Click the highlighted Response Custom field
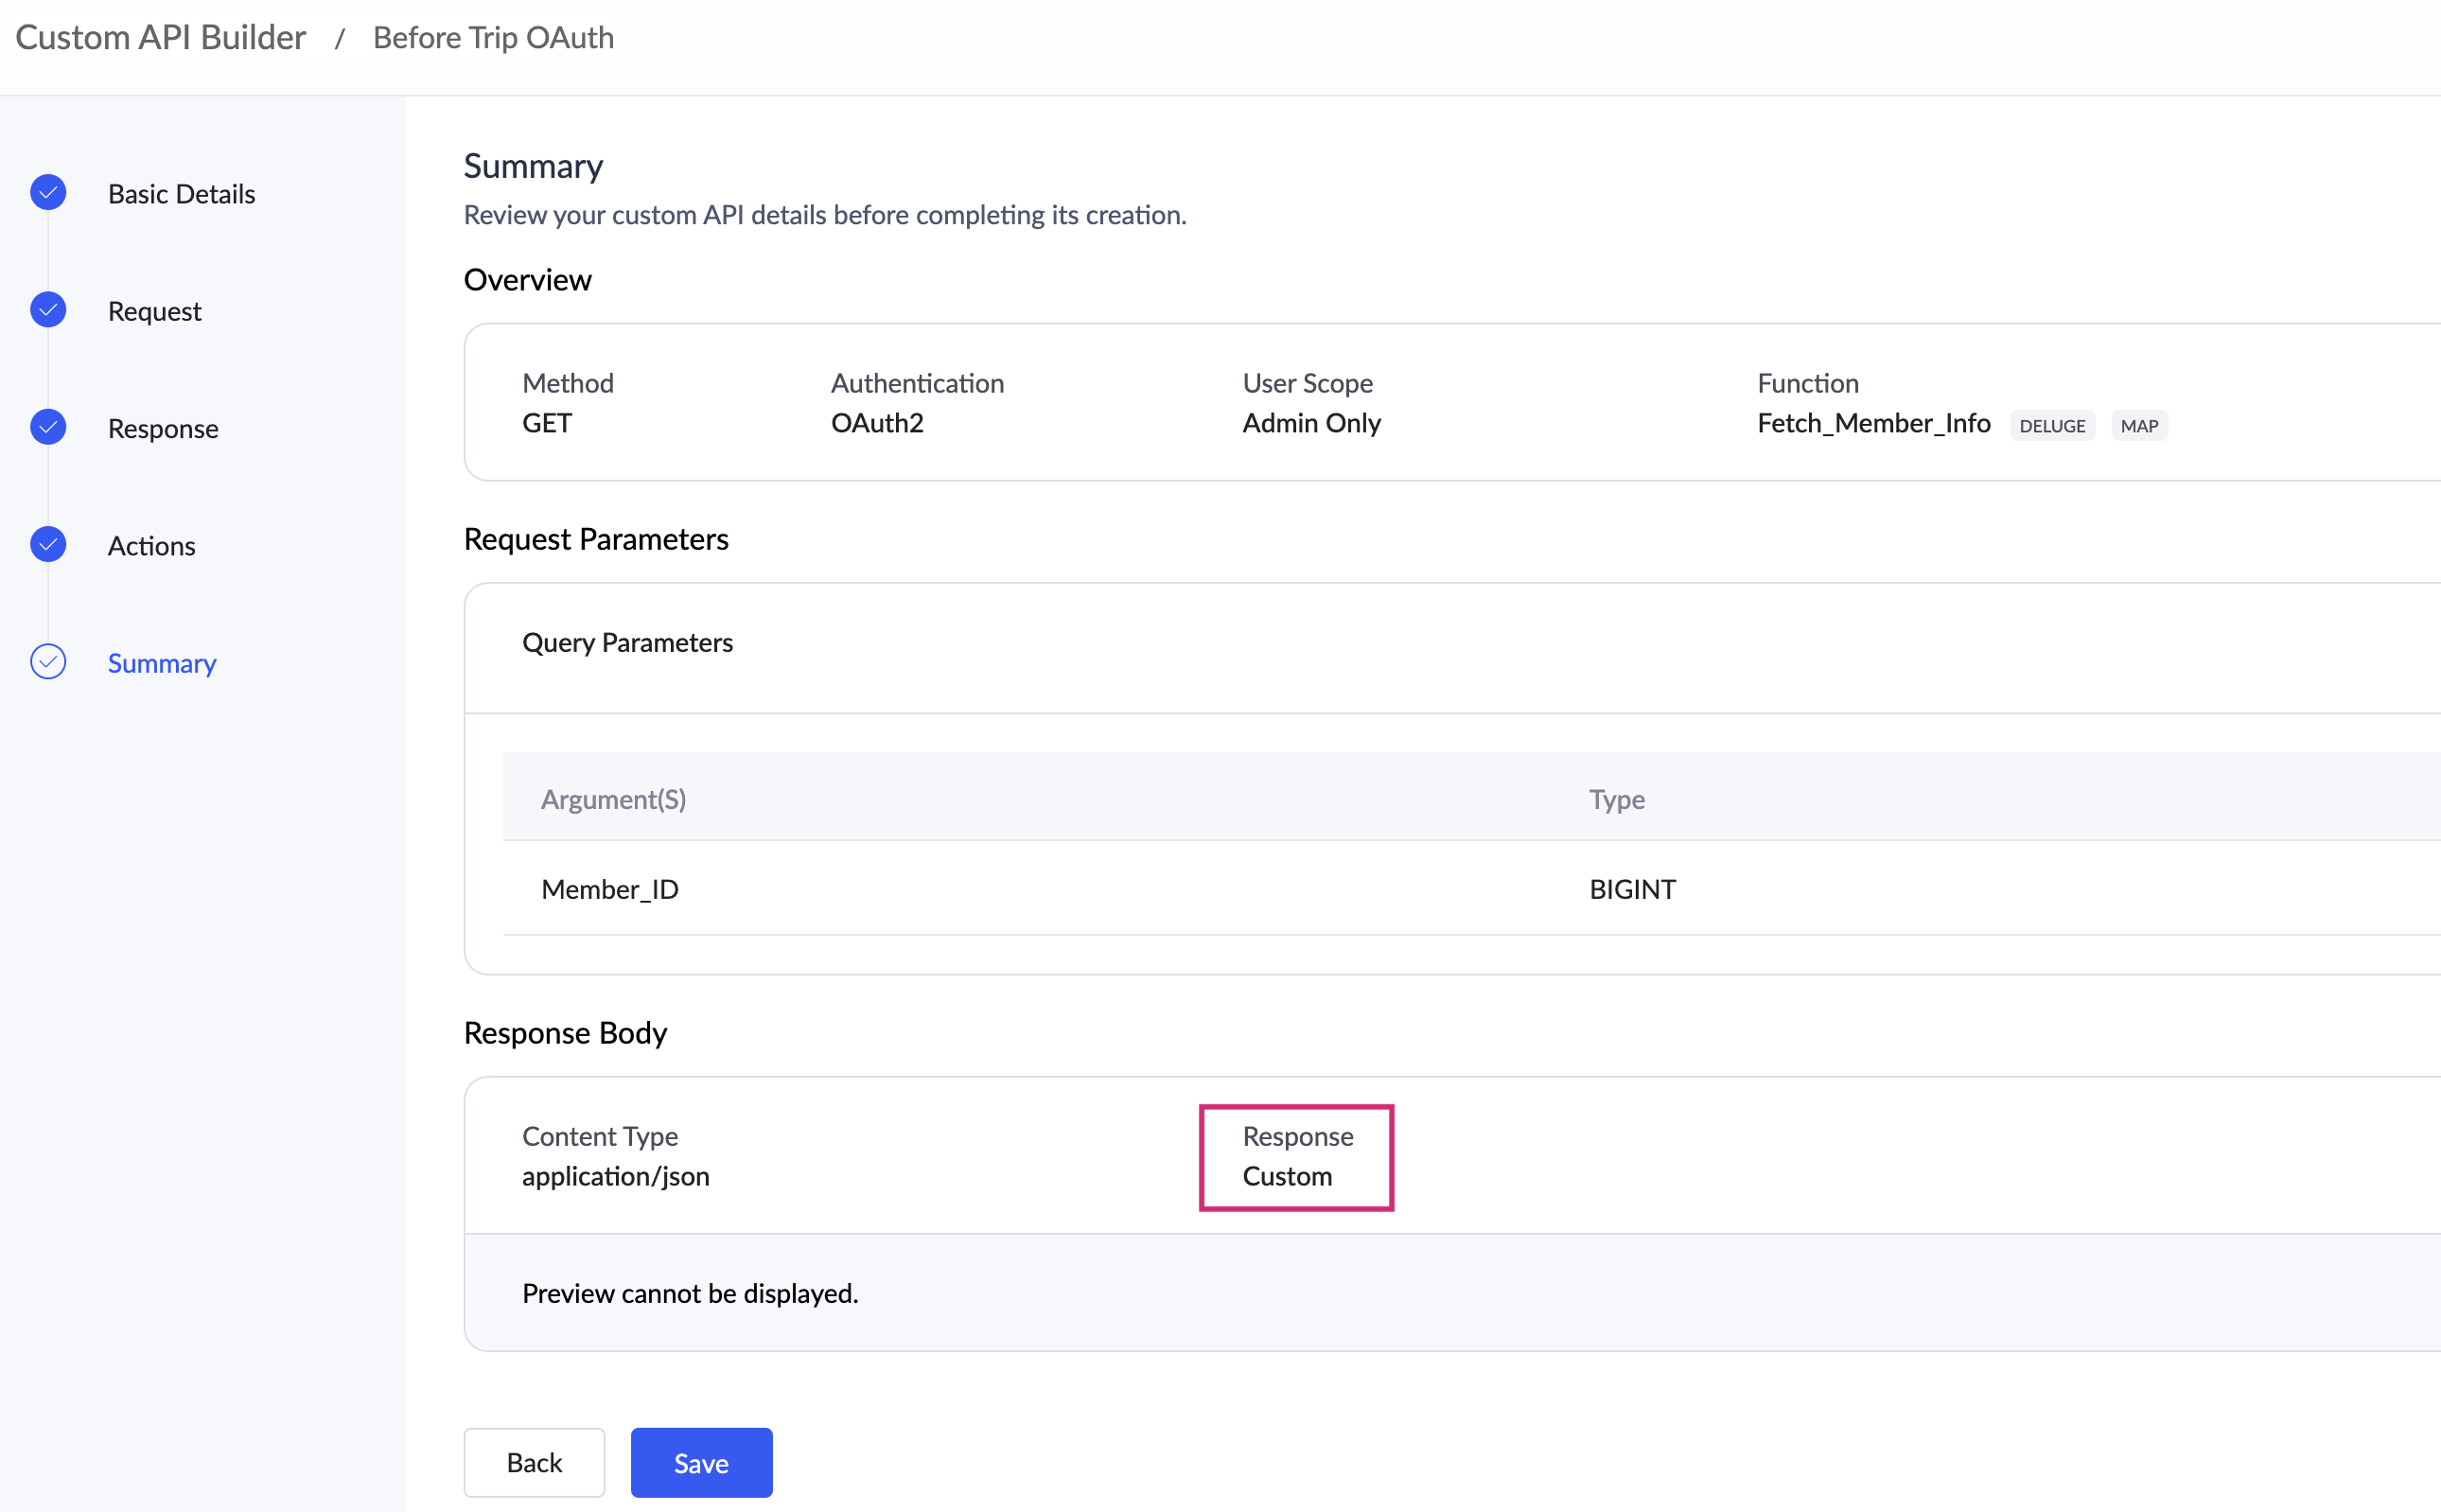Screen dimensions: 2441x1512 [1296, 1157]
